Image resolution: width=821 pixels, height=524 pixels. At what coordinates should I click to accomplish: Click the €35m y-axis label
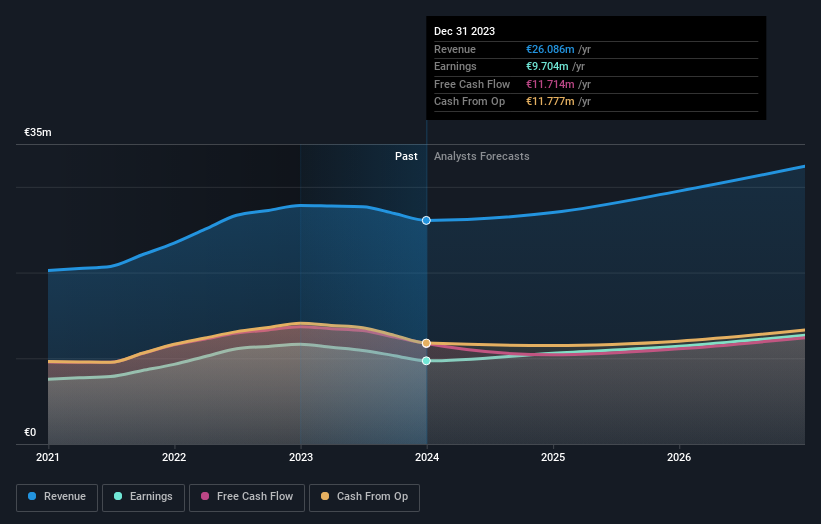(38, 132)
